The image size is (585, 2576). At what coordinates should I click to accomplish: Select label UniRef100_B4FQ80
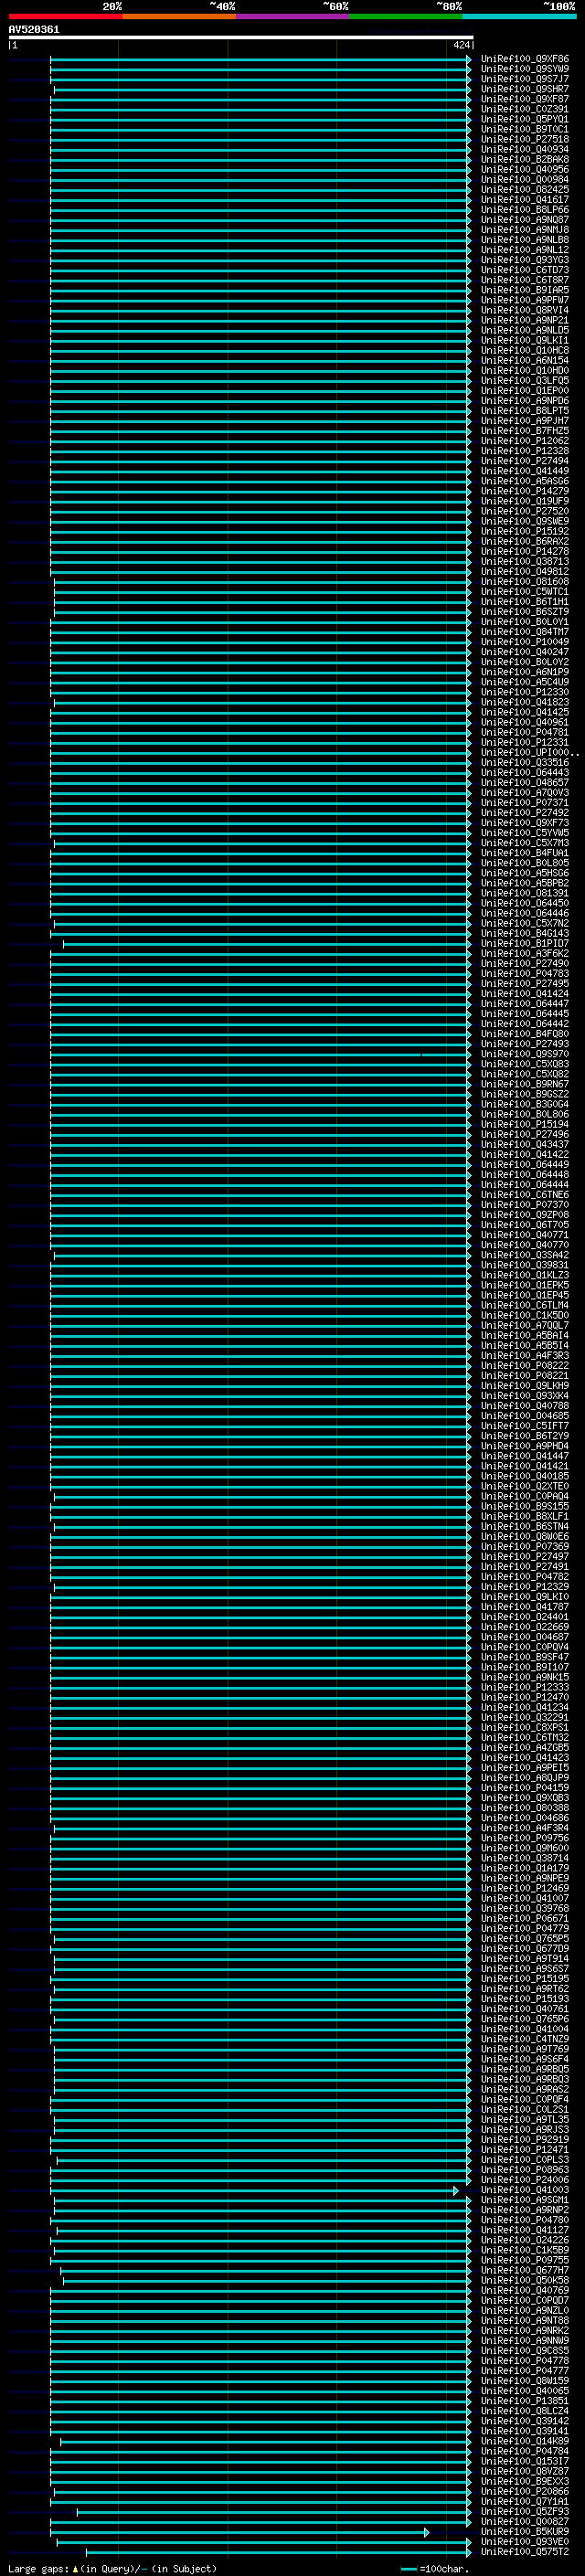tap(525, 1034)
